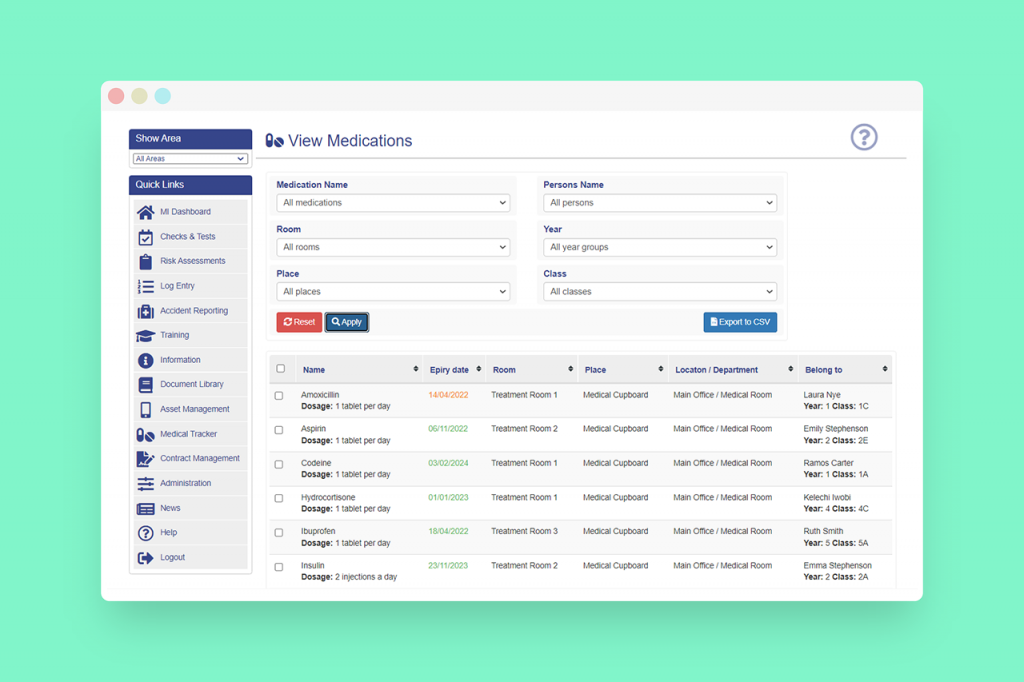Tick the select-all checkbox in table header
1024x682 pixels.
pos(281,368)
